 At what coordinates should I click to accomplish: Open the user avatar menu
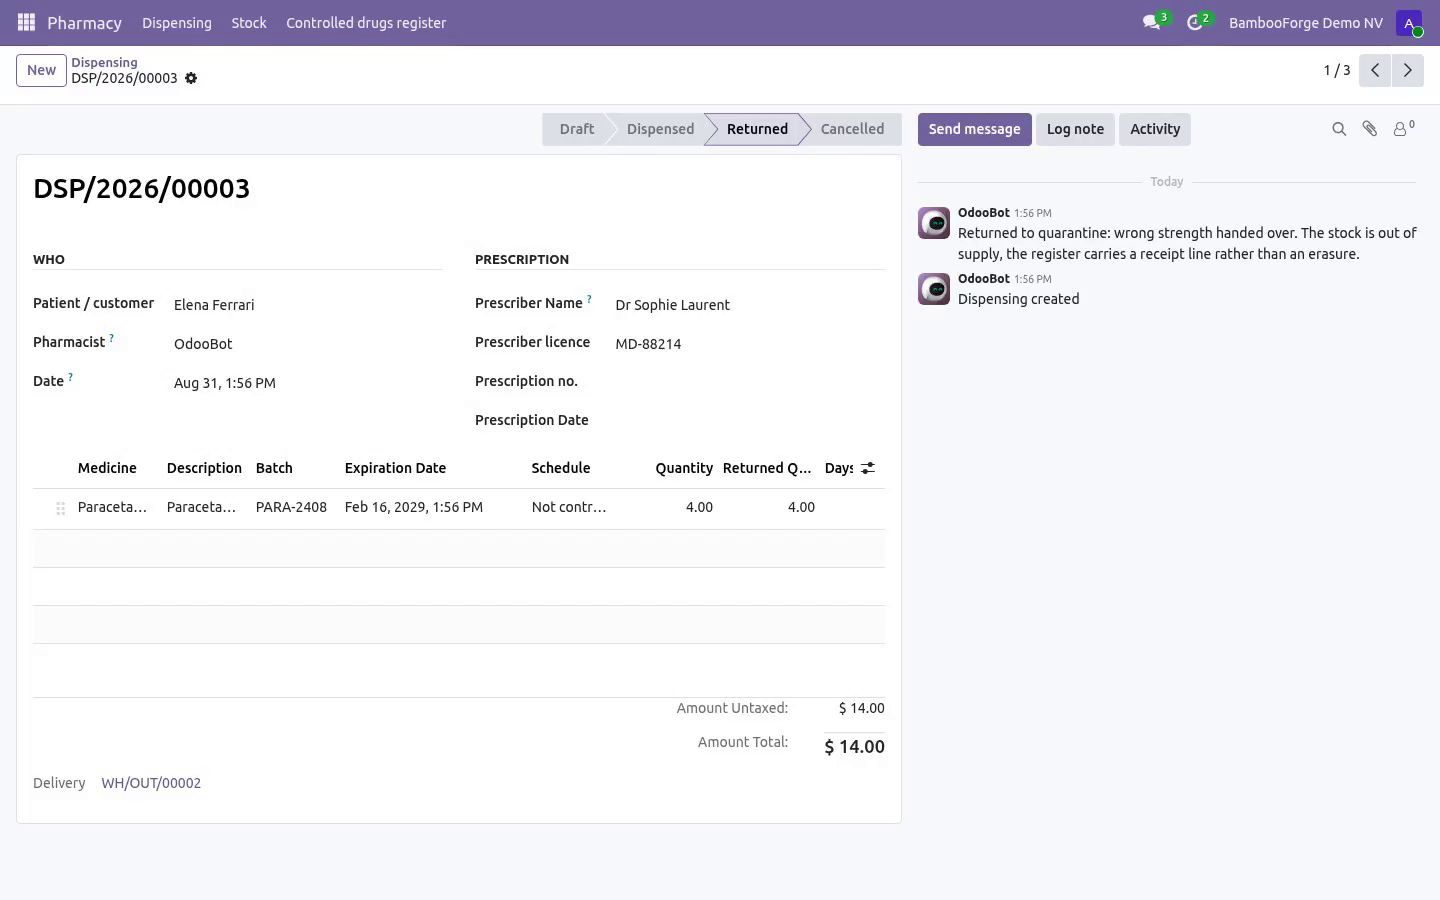click(x=1409, y=23)
